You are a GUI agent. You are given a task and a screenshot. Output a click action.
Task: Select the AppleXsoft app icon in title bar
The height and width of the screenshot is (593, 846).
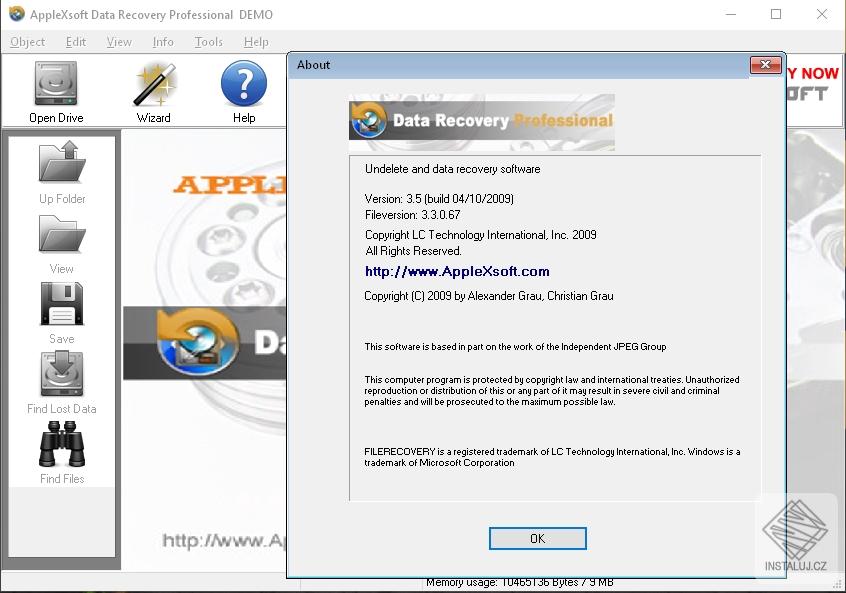[x=17, y=13]
